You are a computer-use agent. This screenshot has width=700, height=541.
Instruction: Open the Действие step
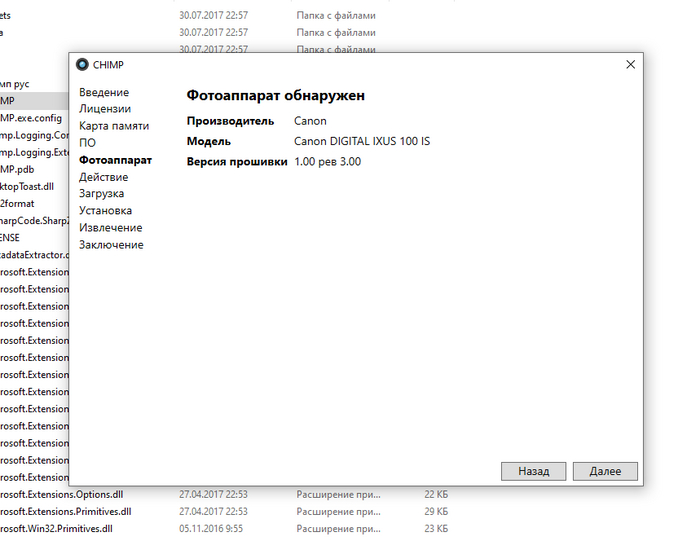104,177
